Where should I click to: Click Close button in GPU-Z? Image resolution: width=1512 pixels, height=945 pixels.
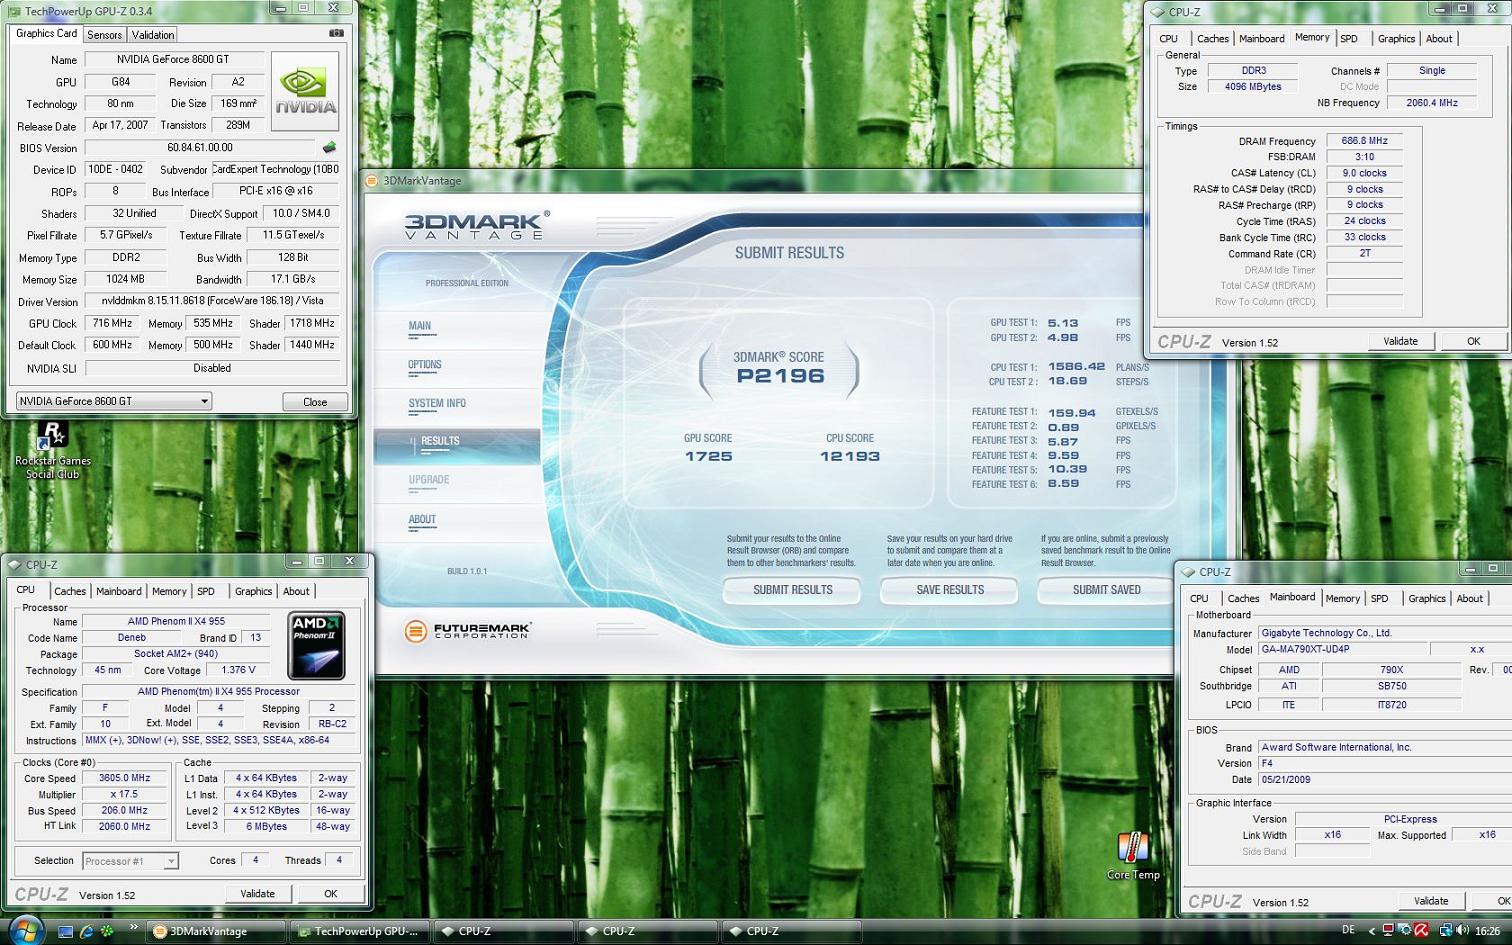tap(315, 402)
